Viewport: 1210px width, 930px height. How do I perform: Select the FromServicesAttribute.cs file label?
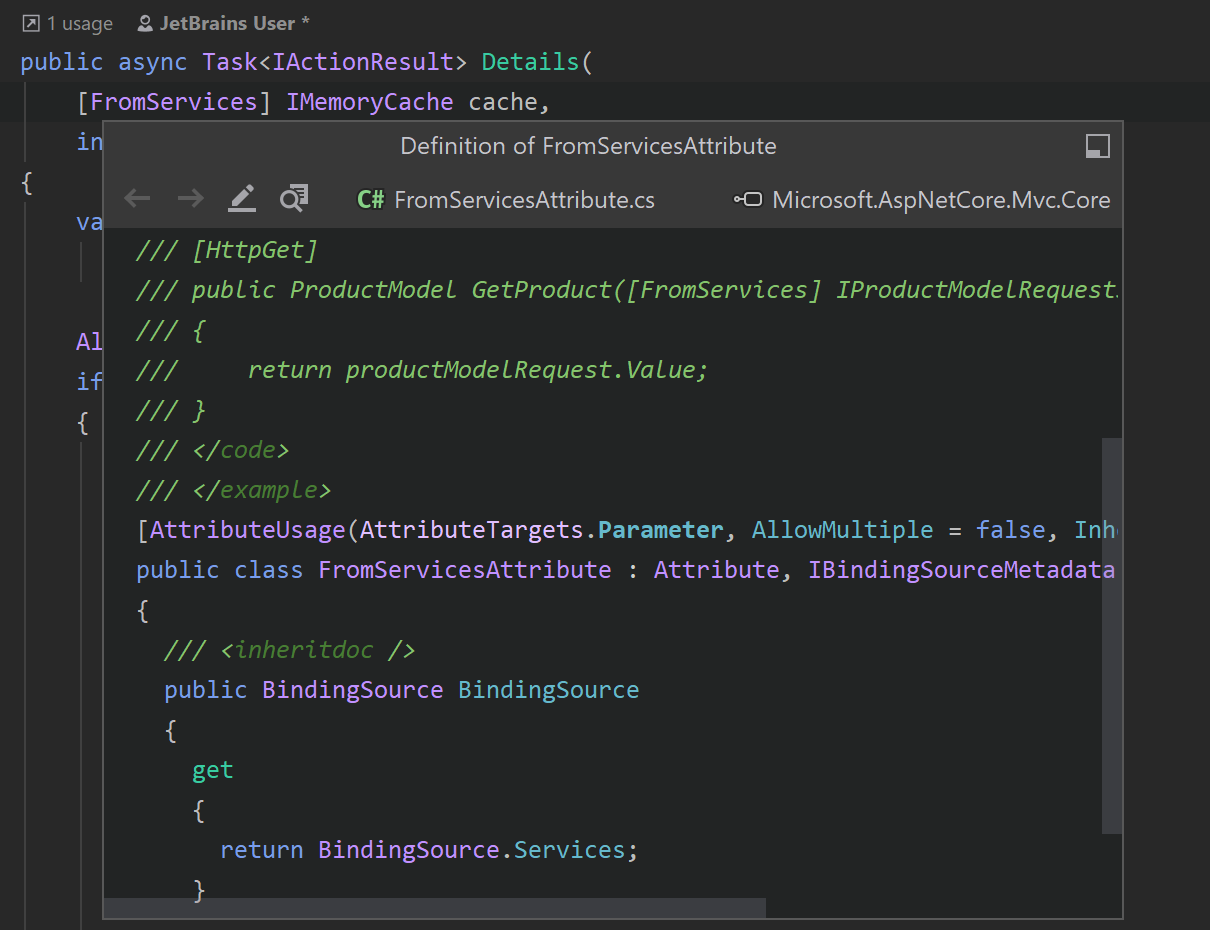[524, 200]
